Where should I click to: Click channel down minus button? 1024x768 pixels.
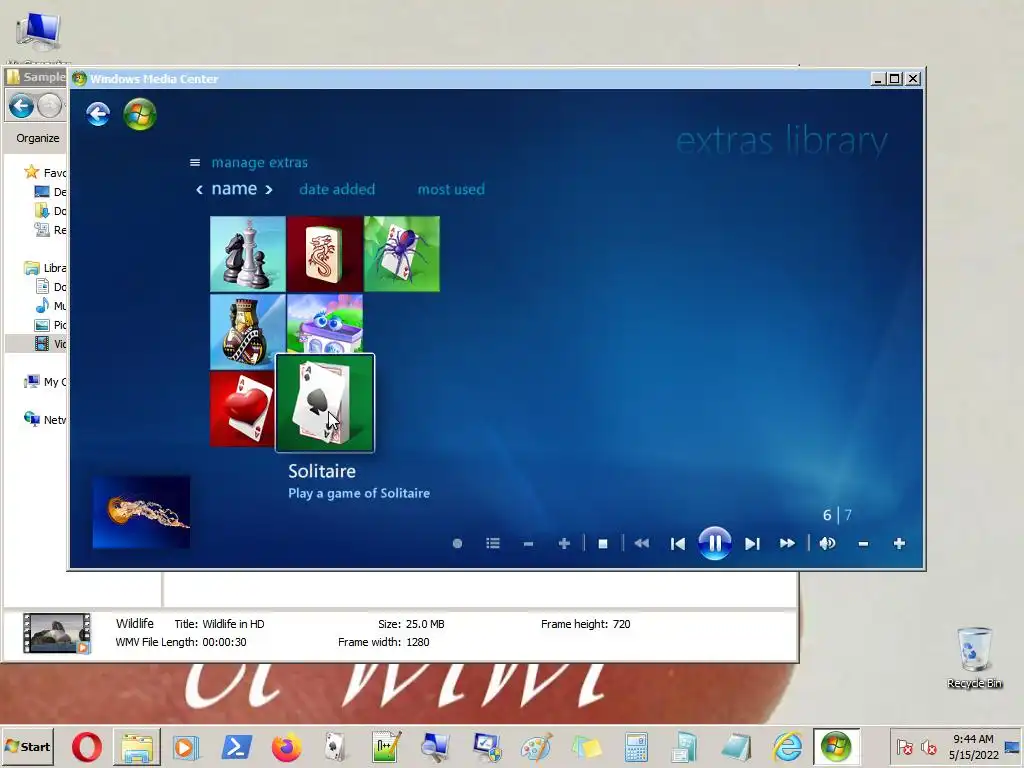pyautogui.click(x=528, y=543)
